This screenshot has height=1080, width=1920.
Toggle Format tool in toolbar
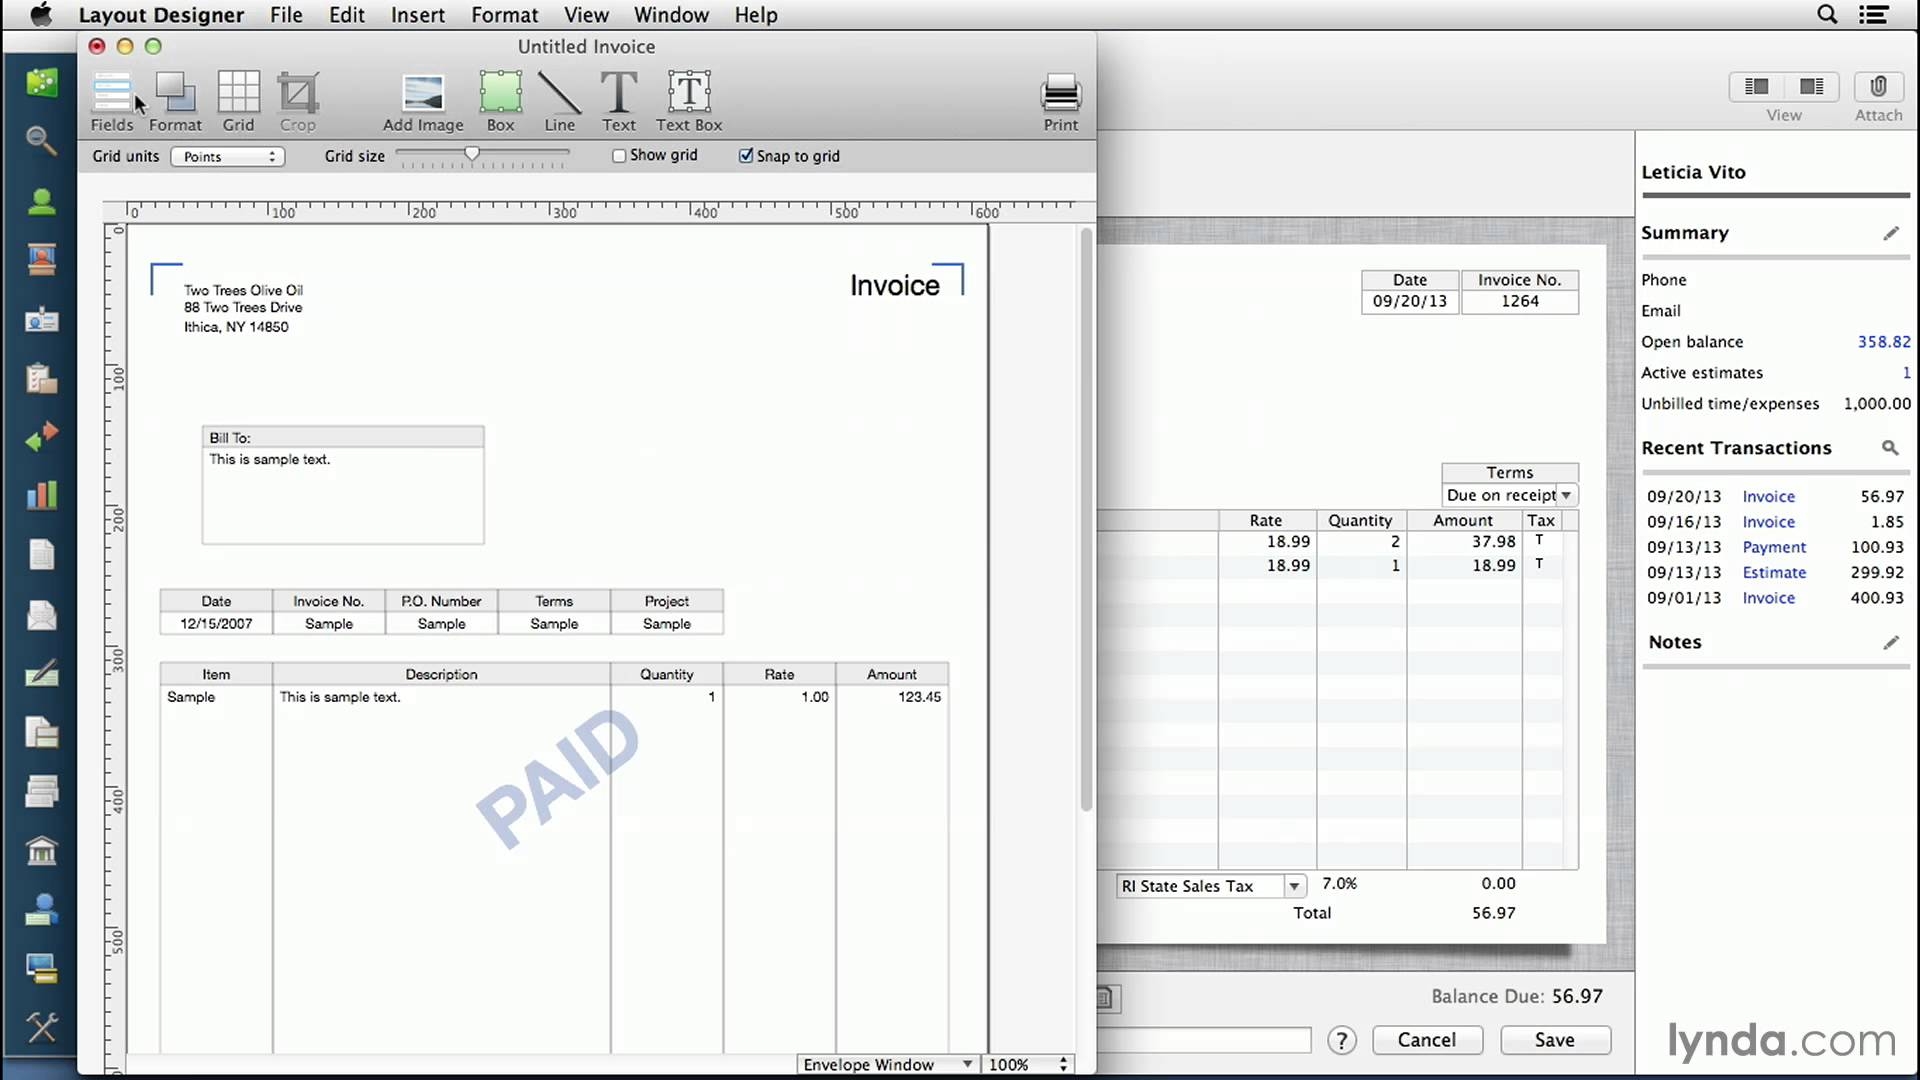(175, 99)
